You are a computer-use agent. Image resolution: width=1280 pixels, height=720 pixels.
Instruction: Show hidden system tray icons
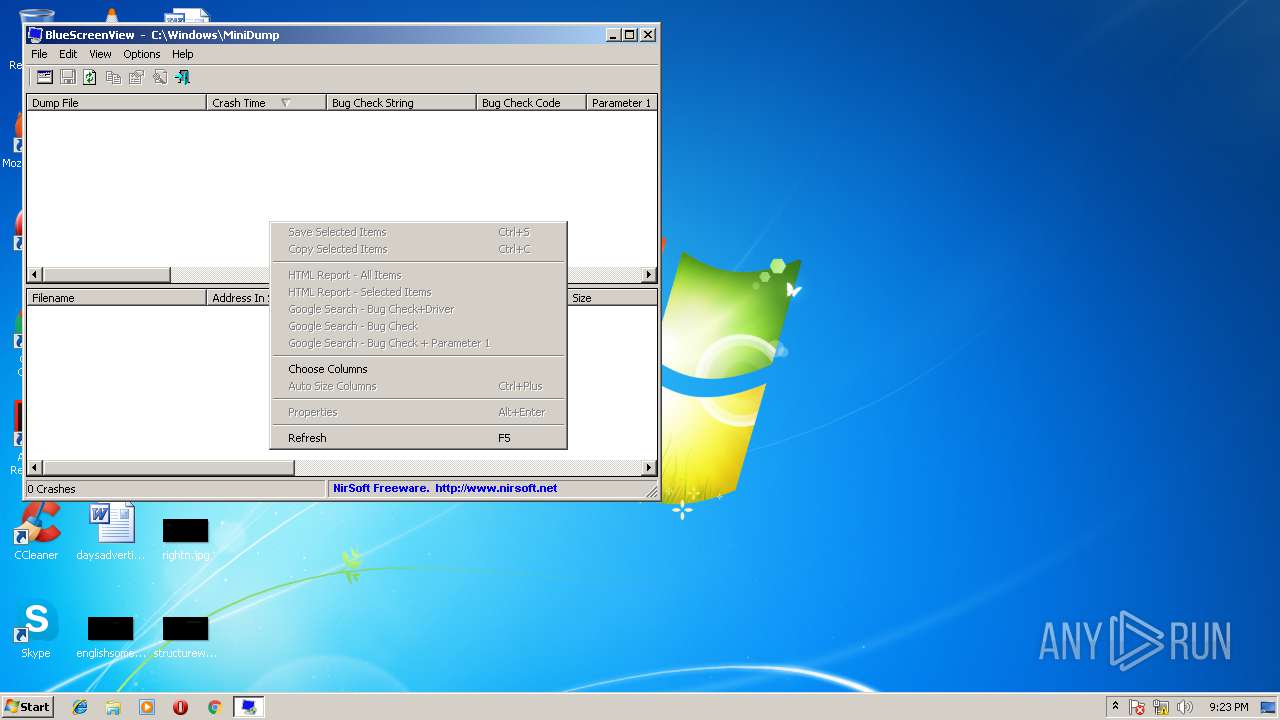(x=1115, y=707)
